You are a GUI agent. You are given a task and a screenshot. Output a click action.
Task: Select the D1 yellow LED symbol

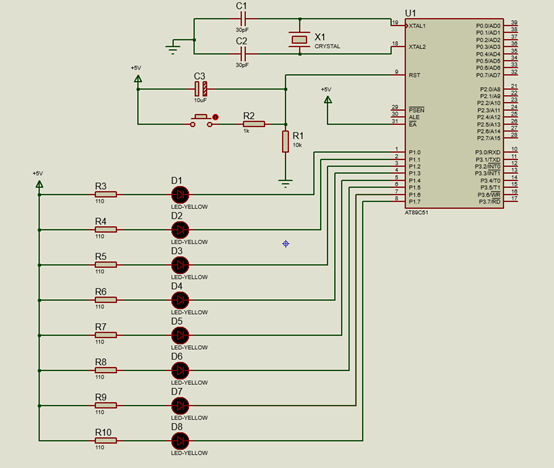pyautogui.click(x=180, y=195)
